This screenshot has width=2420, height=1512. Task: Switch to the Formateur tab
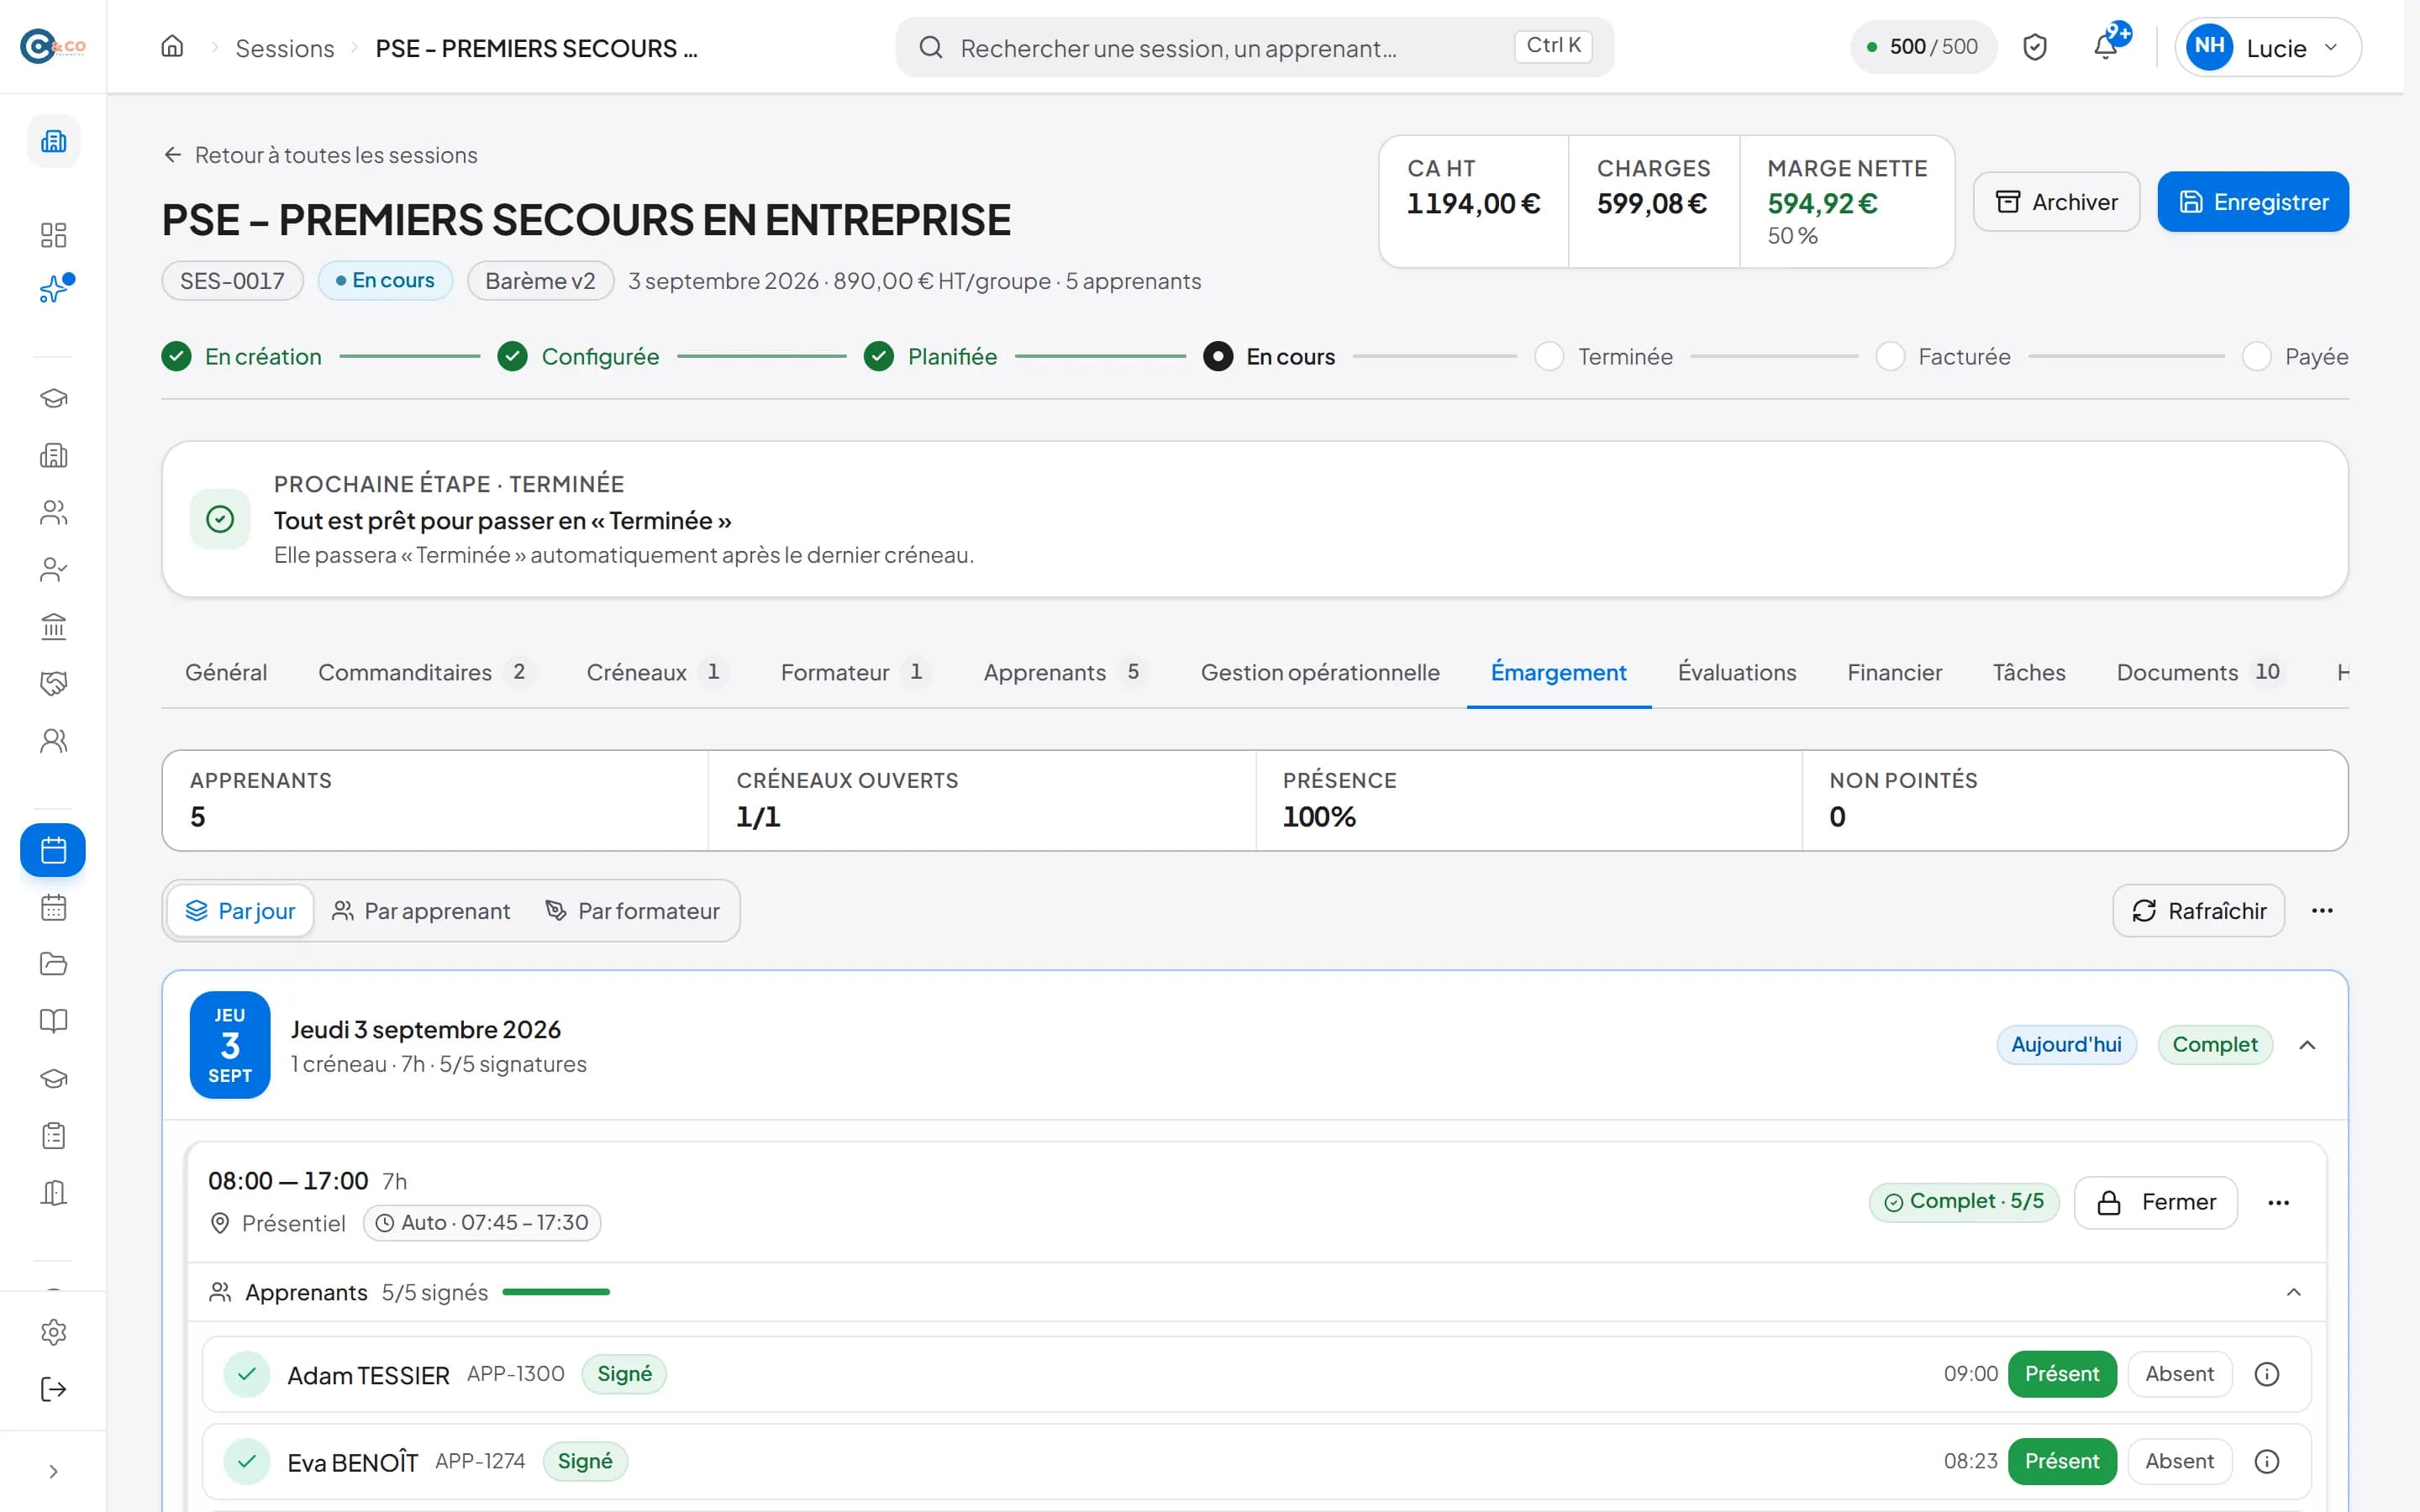click(855, 672)
